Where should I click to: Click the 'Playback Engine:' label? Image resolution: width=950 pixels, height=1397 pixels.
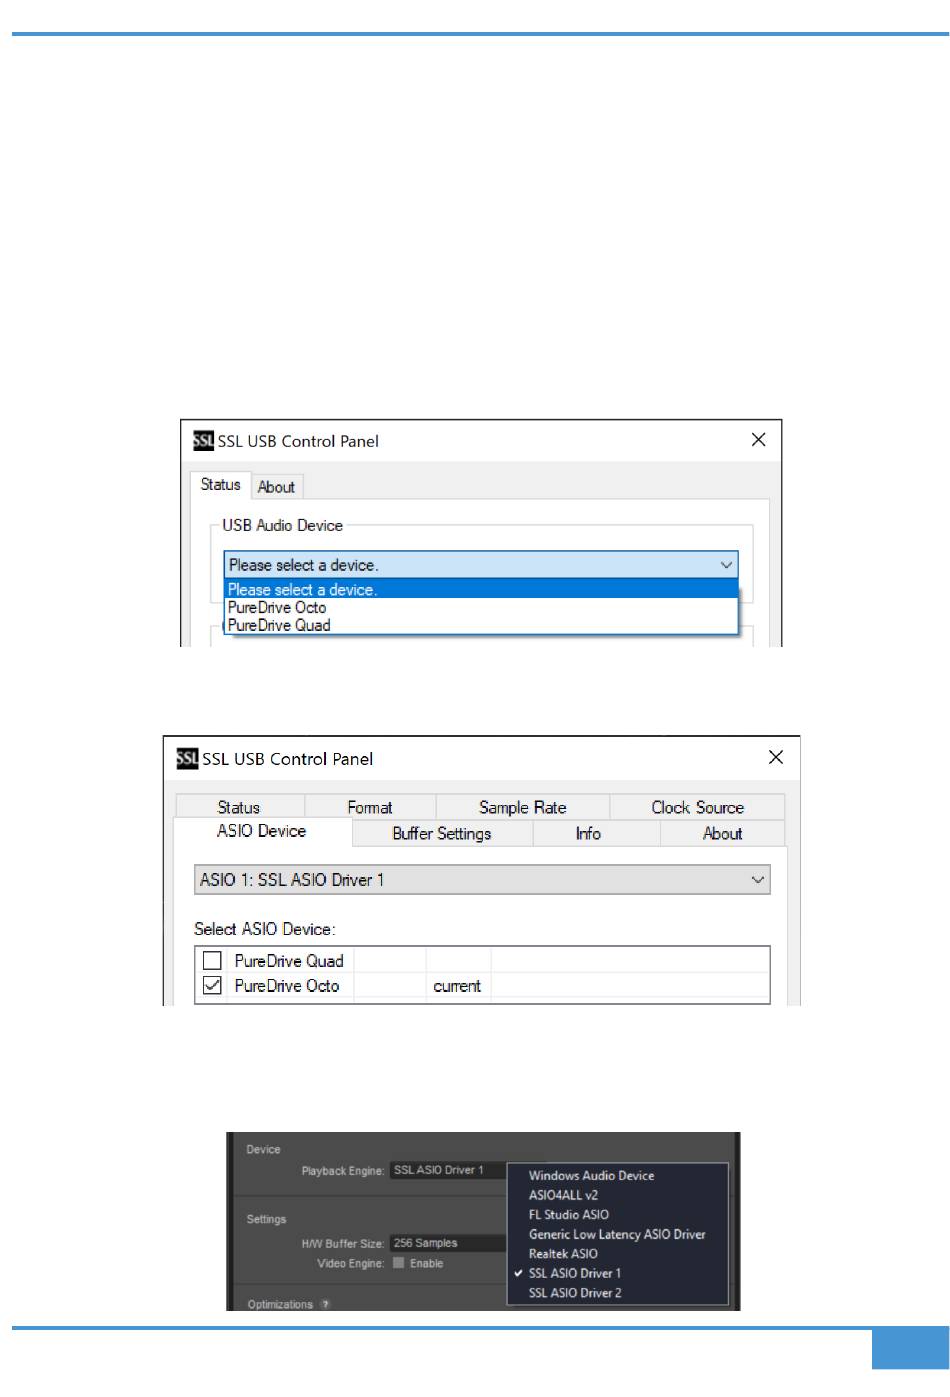(x=343, y=1170)
